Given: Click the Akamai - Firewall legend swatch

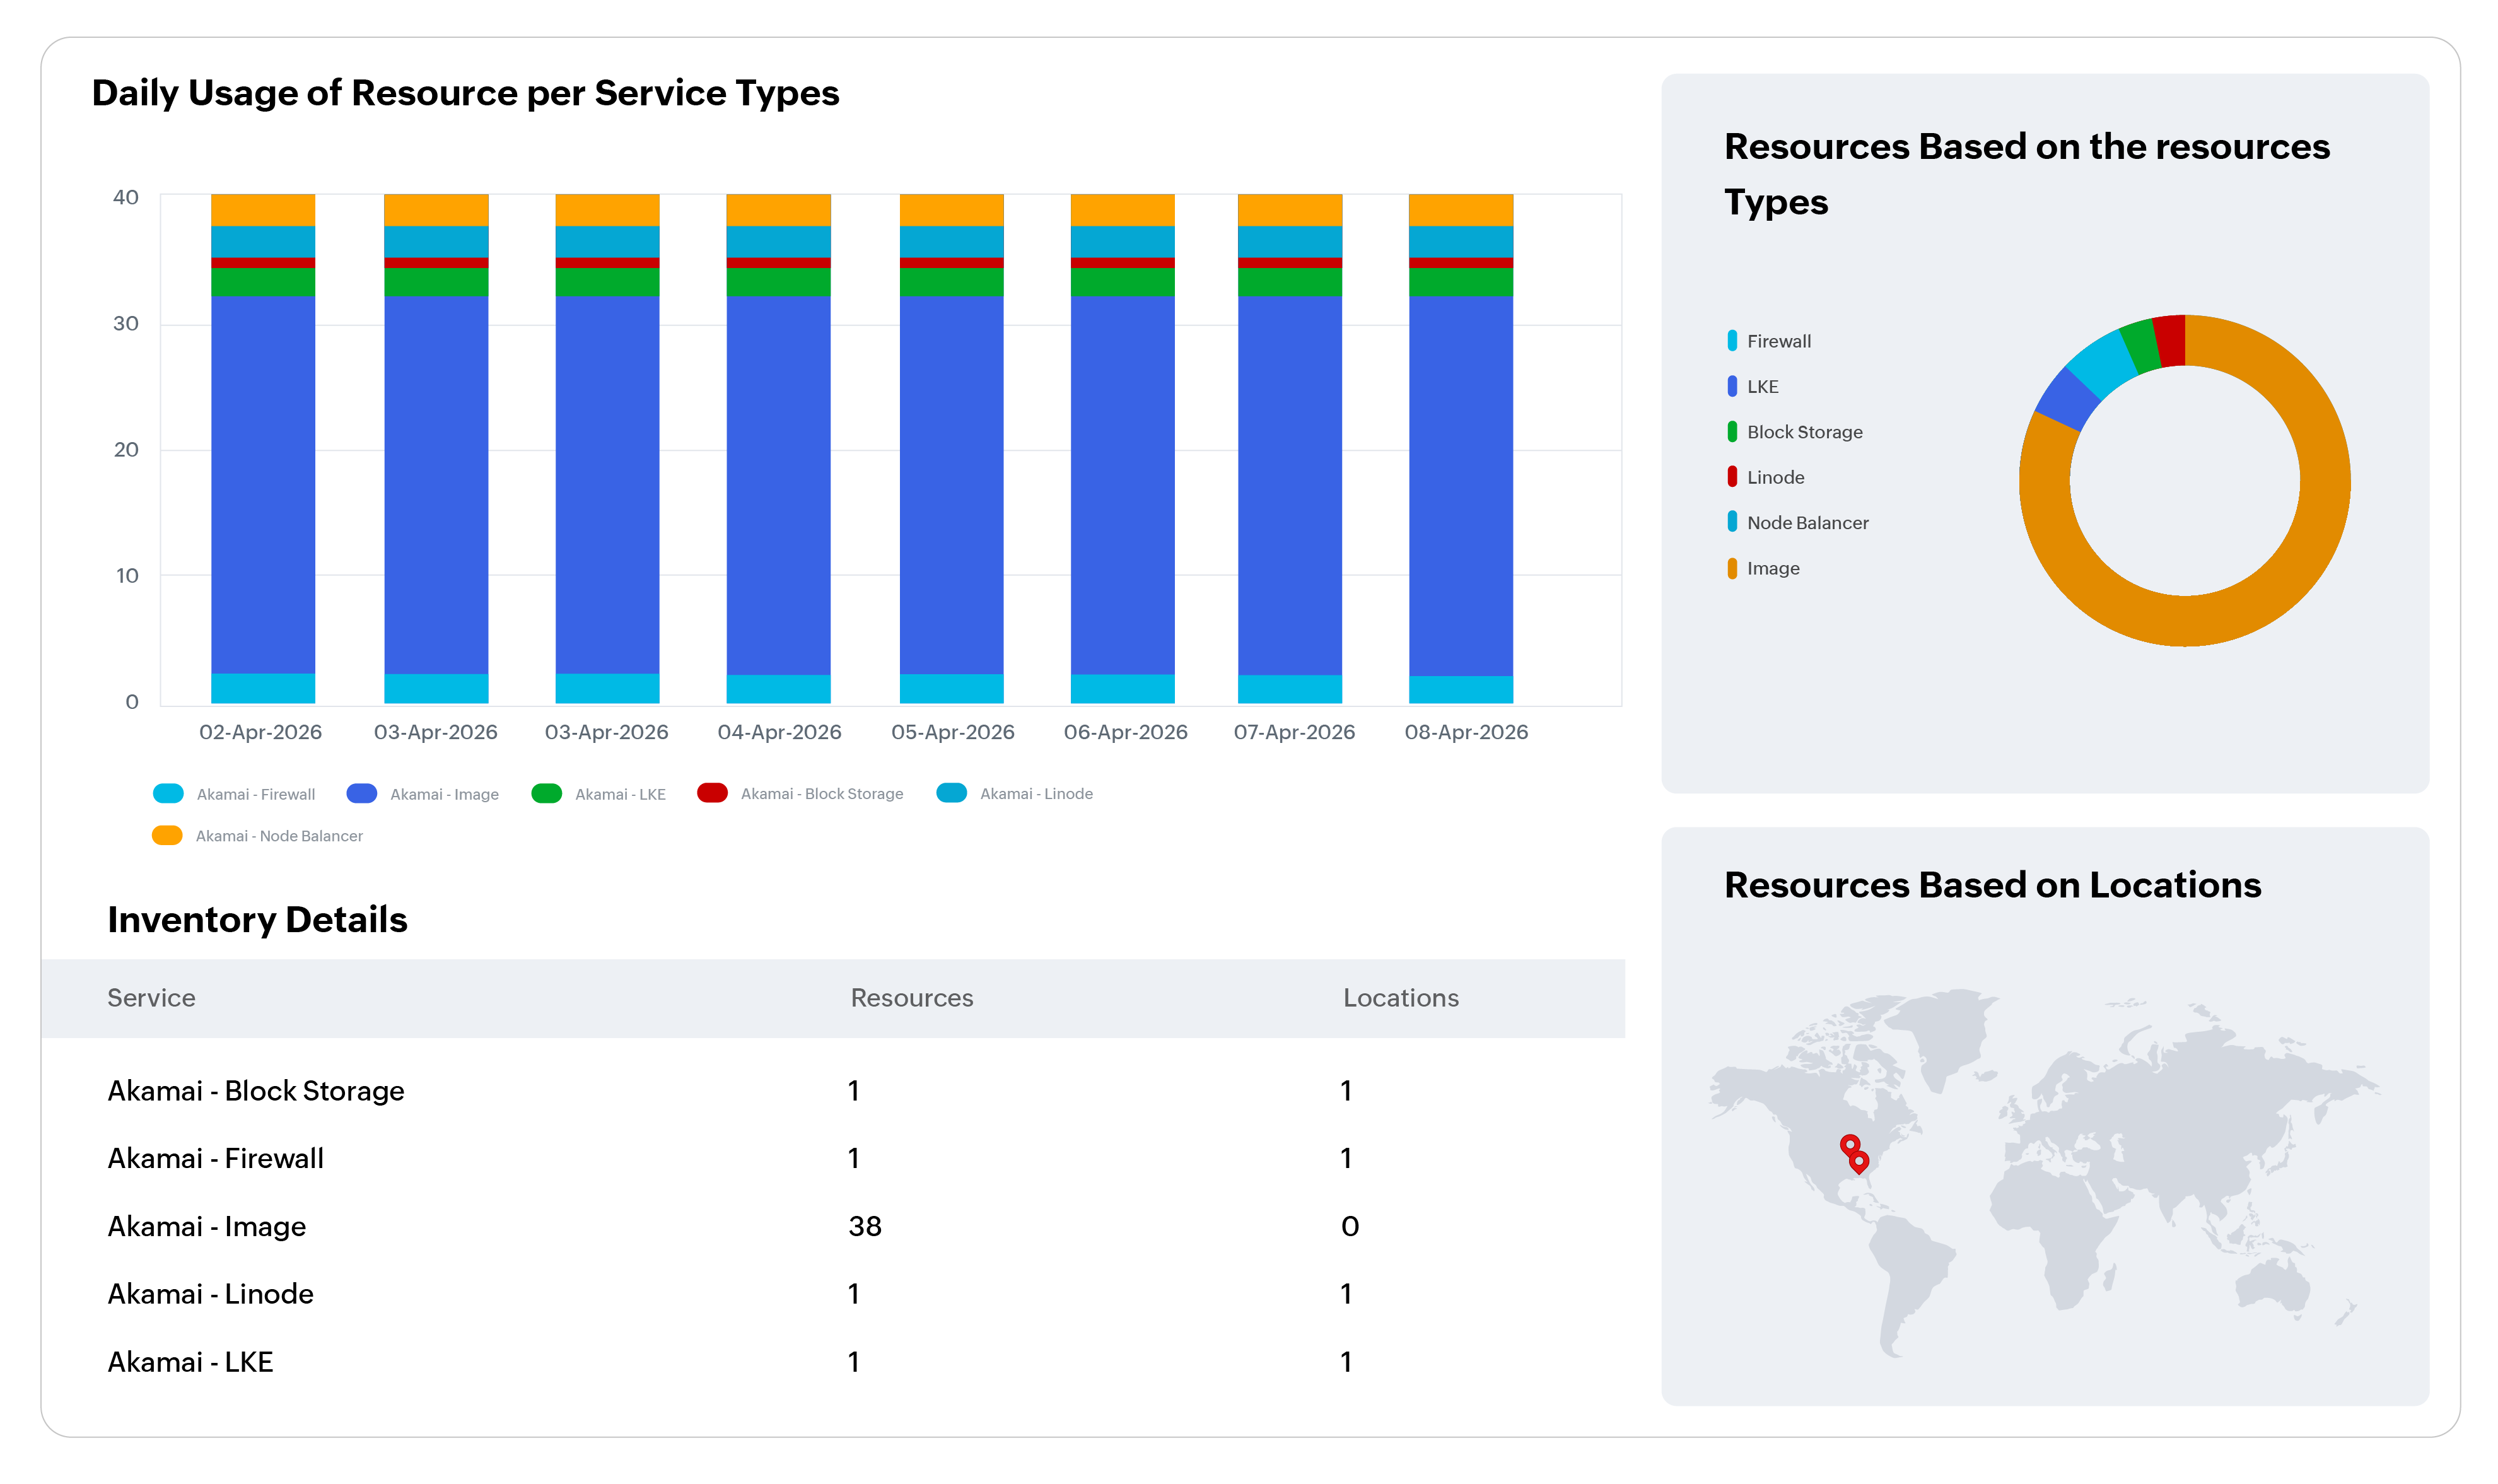Looking at the screenshot, I should [168, 794].
